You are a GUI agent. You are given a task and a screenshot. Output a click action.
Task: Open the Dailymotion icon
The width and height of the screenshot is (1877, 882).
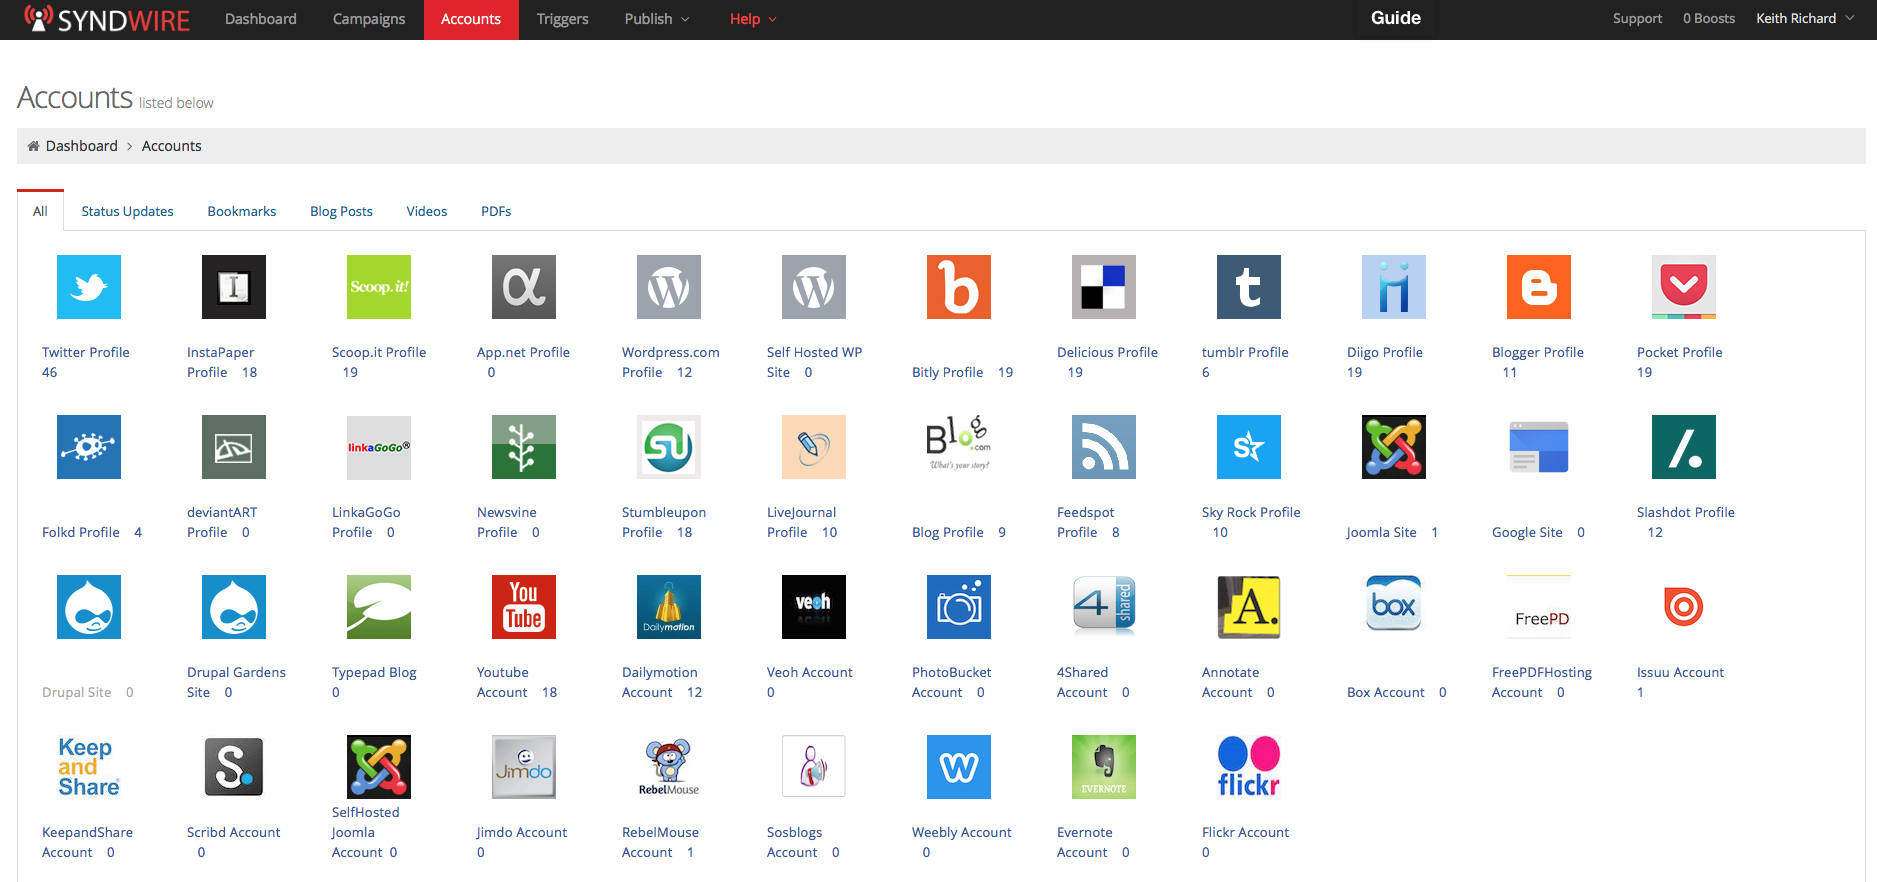(669, 607)
